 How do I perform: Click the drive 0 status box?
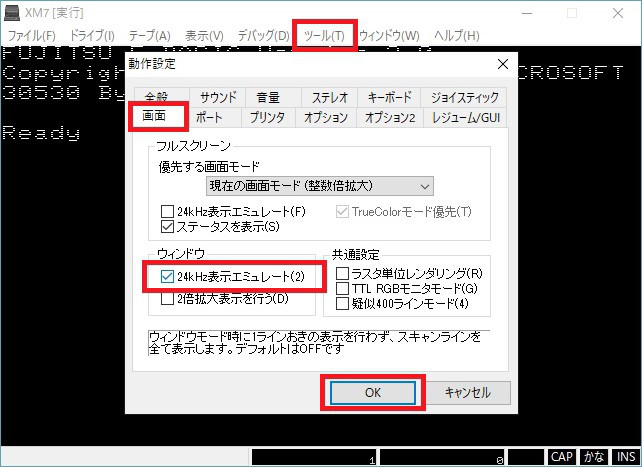pyautogui.click(x=443, y=457)
